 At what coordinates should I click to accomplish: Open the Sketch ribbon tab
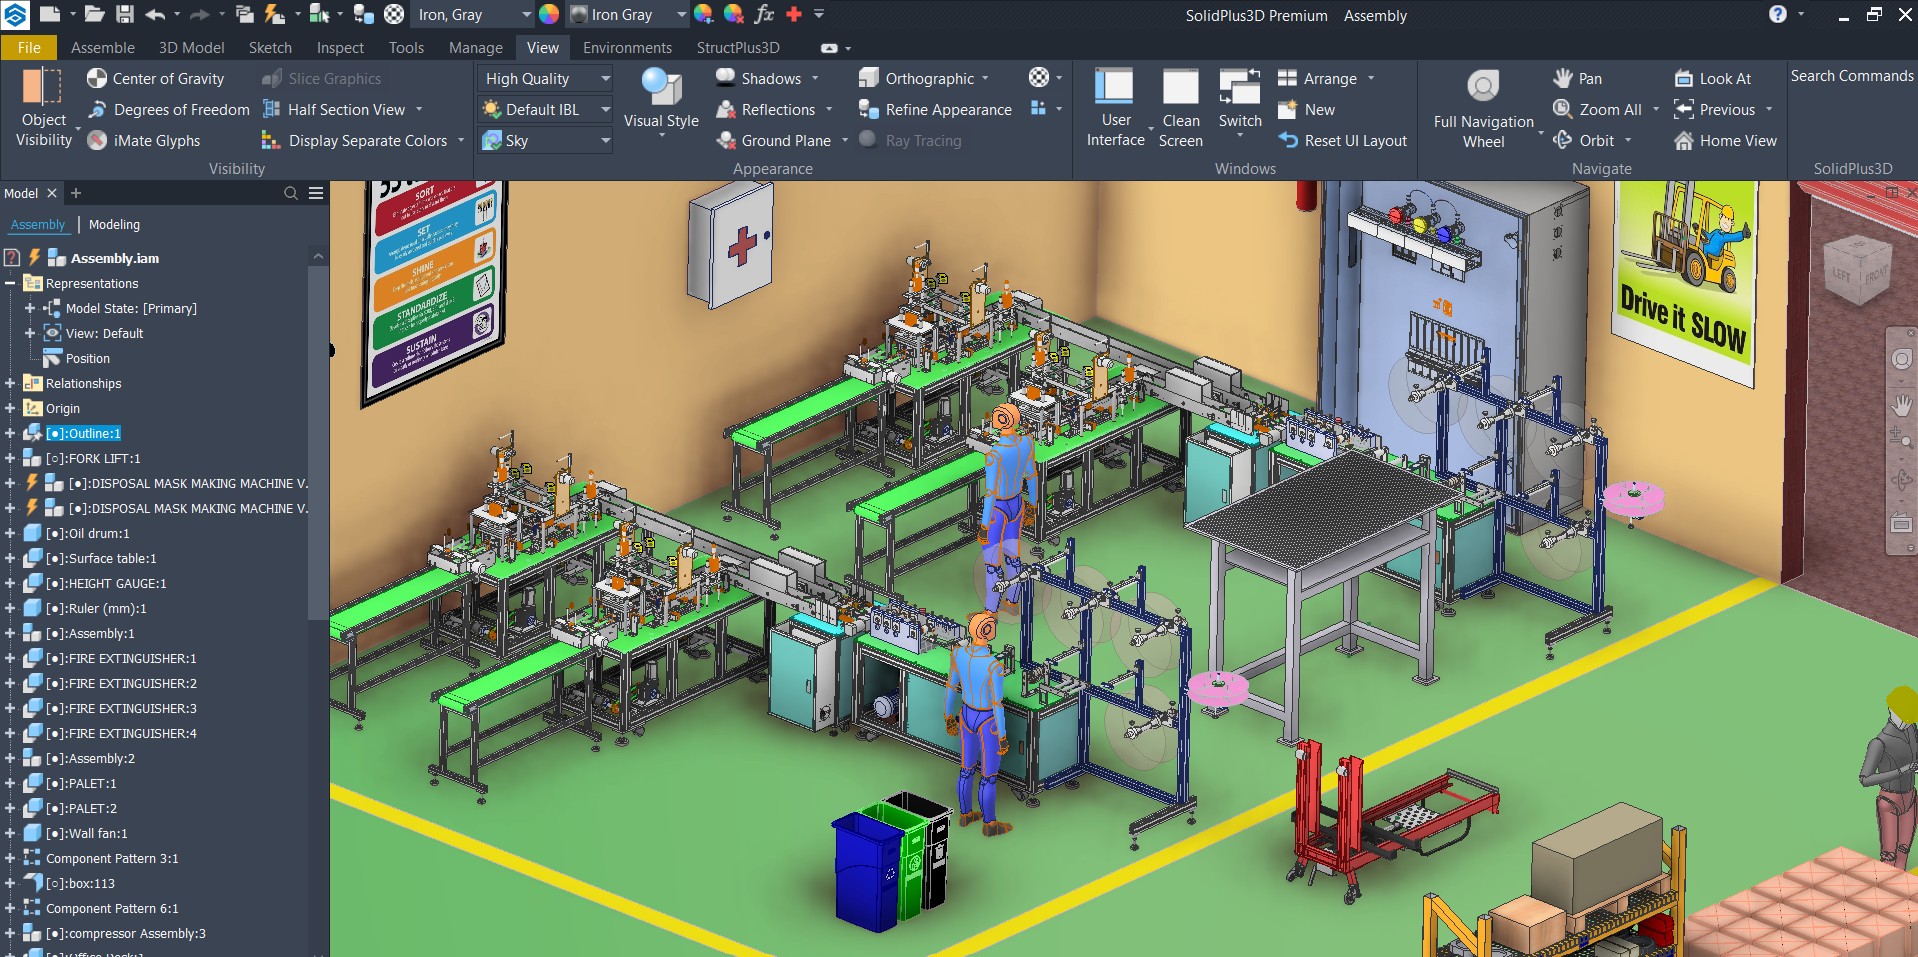pyautogui.click(x=270, y=47)
